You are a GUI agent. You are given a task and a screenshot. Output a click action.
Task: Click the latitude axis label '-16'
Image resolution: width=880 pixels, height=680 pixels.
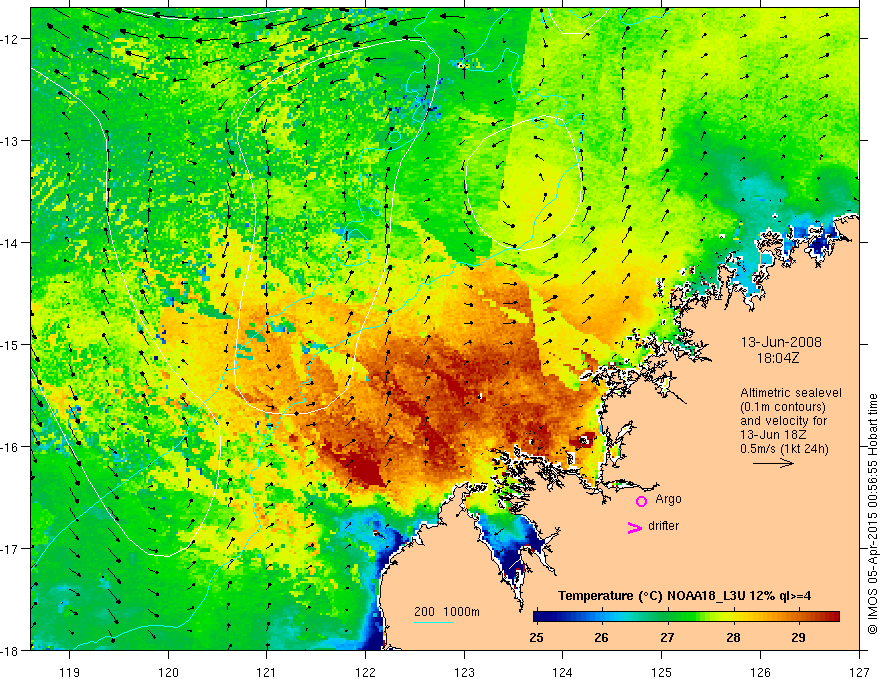pos(11,447)
